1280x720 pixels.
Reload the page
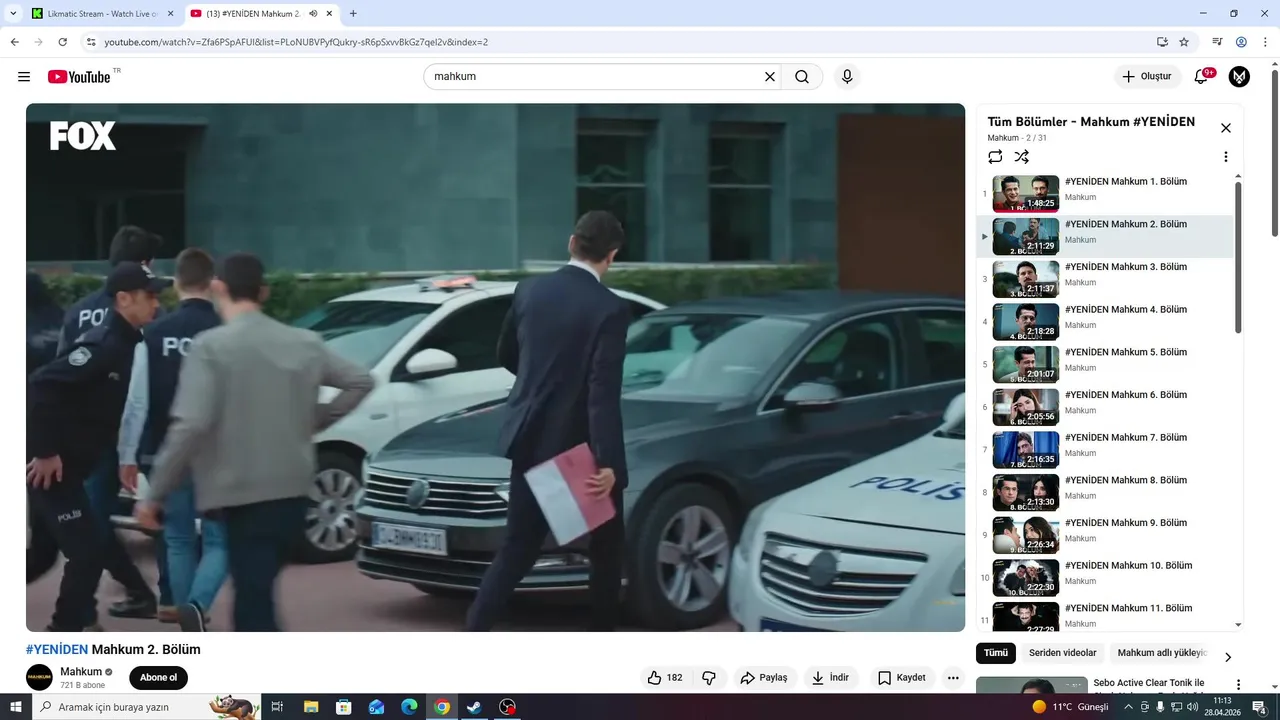[x=62, y=42]
